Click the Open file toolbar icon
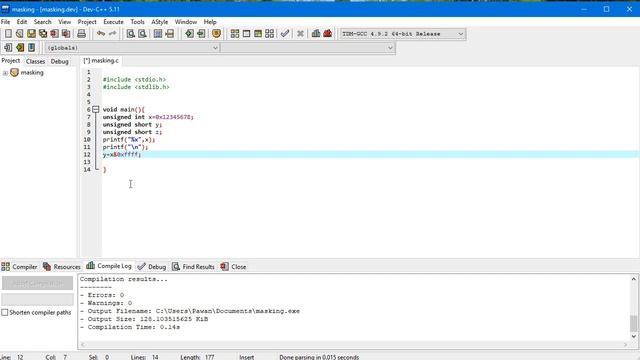The width and height of the screenshot is (640, 360). (x=20, y=33)
